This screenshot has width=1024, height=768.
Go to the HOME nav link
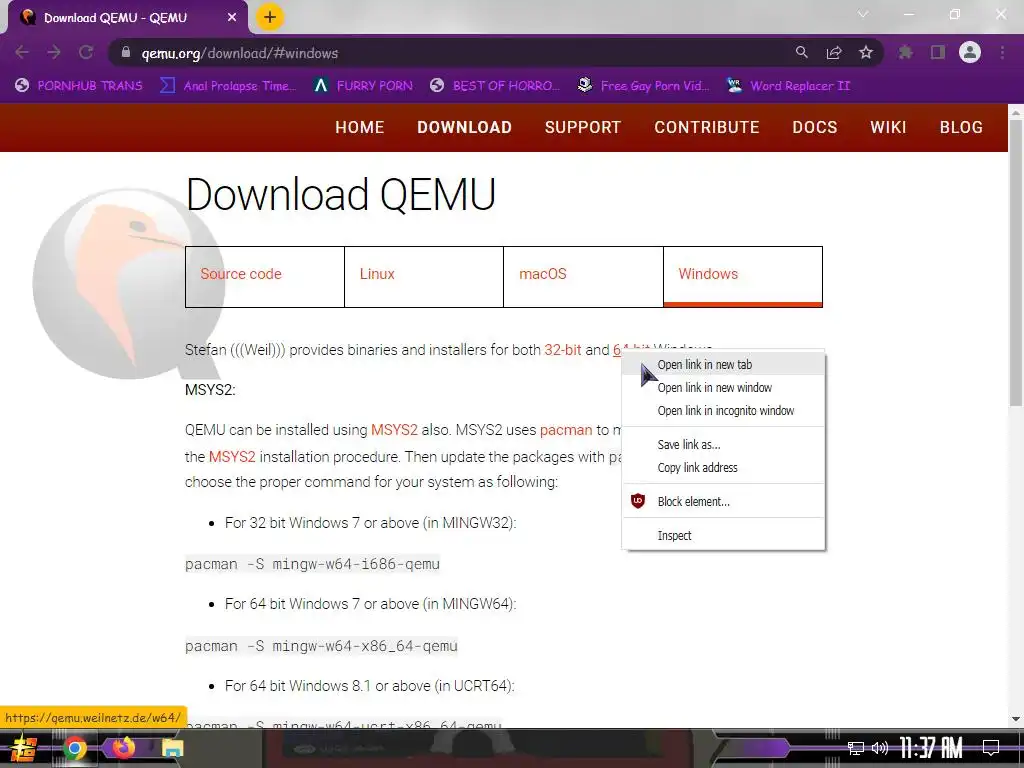pyautogui.click(x=360, y=127)
